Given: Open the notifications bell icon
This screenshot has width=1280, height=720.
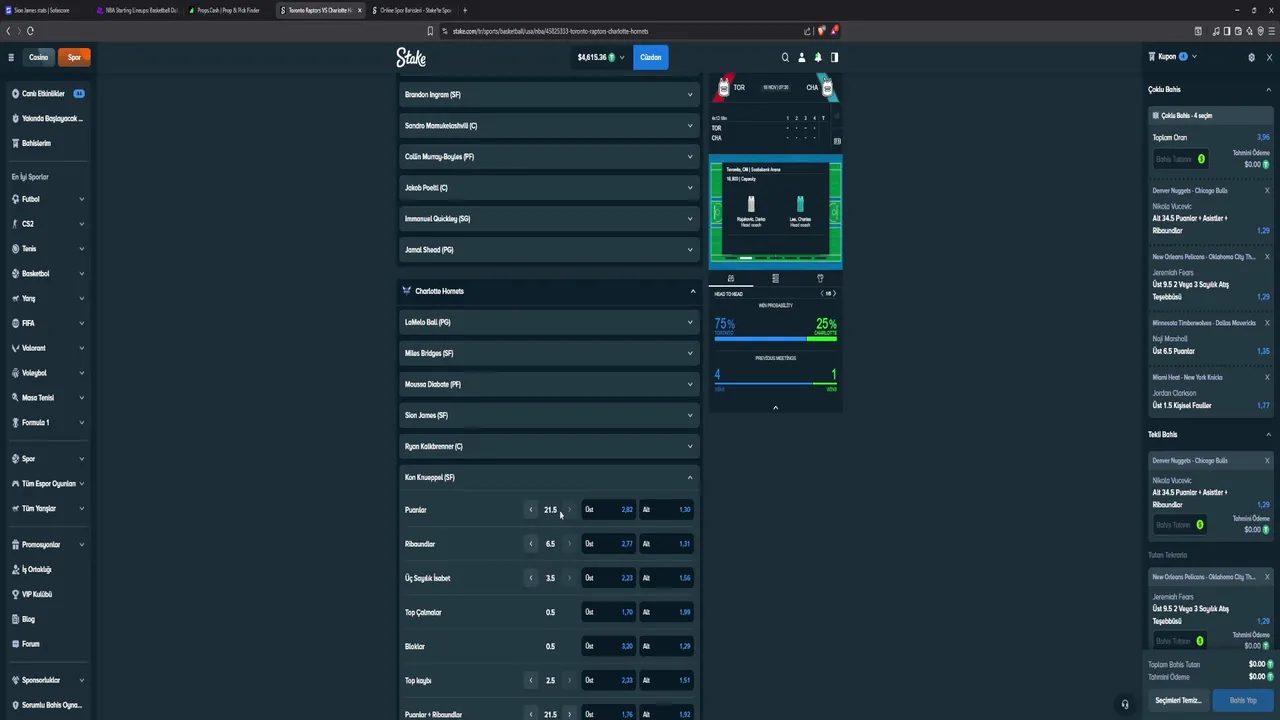Looking at the screenshot, I should coord(818,57).
